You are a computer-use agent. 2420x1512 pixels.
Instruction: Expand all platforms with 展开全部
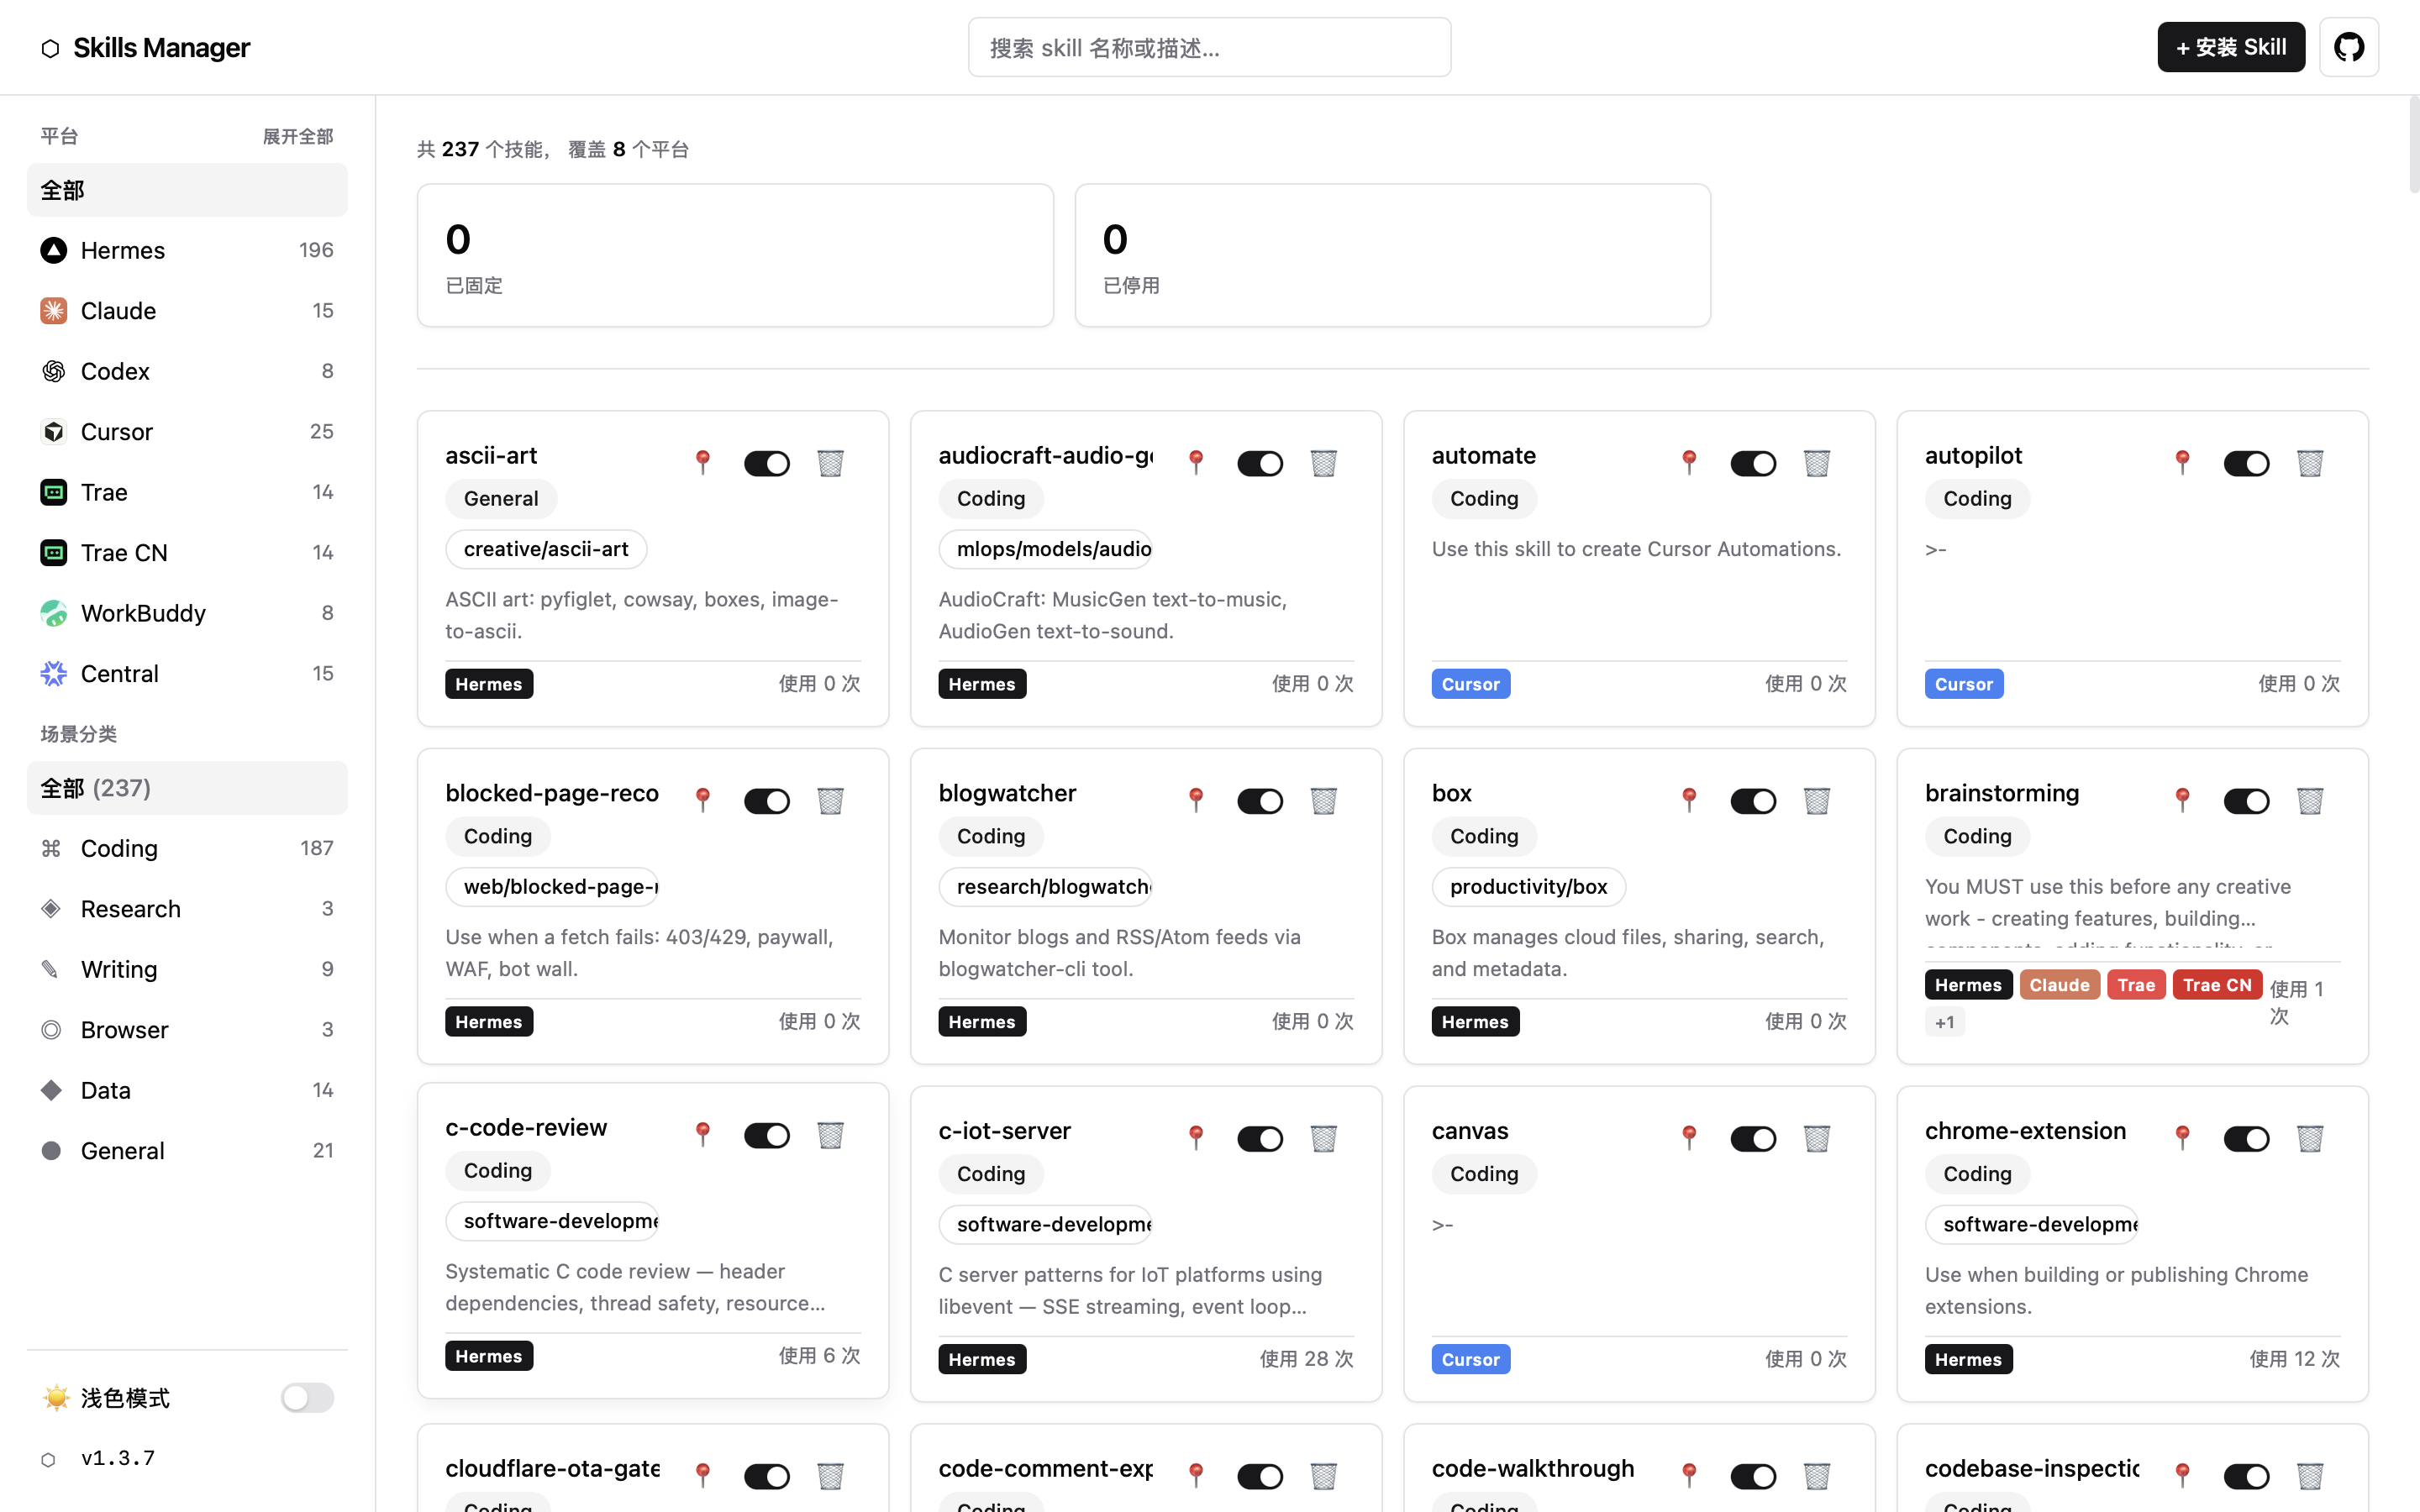click(x=298, y=136)
